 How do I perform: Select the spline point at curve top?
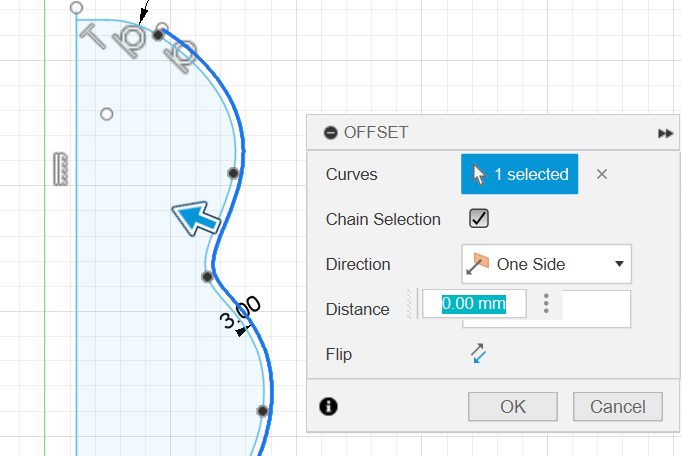pos(158,34)
